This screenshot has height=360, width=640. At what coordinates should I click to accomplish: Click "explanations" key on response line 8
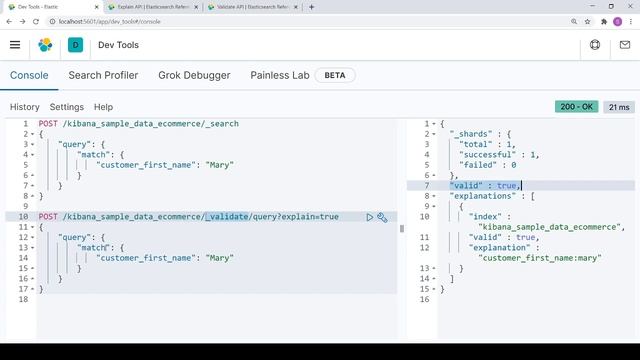pyautogui.click(x=483, y=196)
